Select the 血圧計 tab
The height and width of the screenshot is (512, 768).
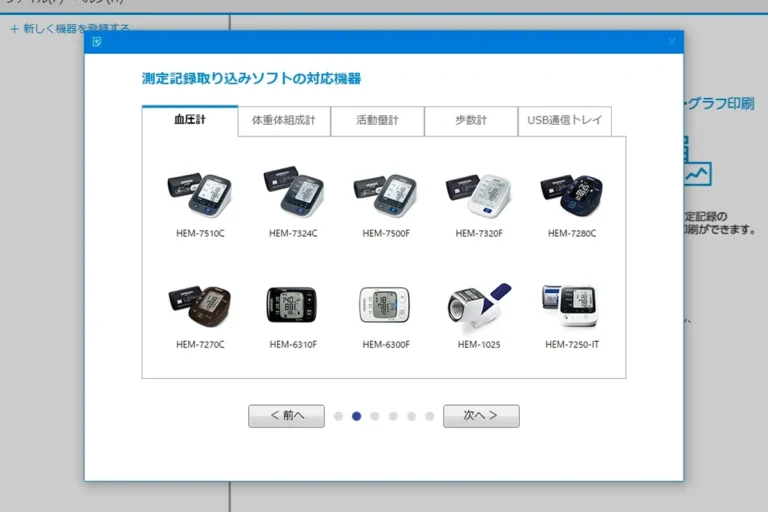click(190, 120)
